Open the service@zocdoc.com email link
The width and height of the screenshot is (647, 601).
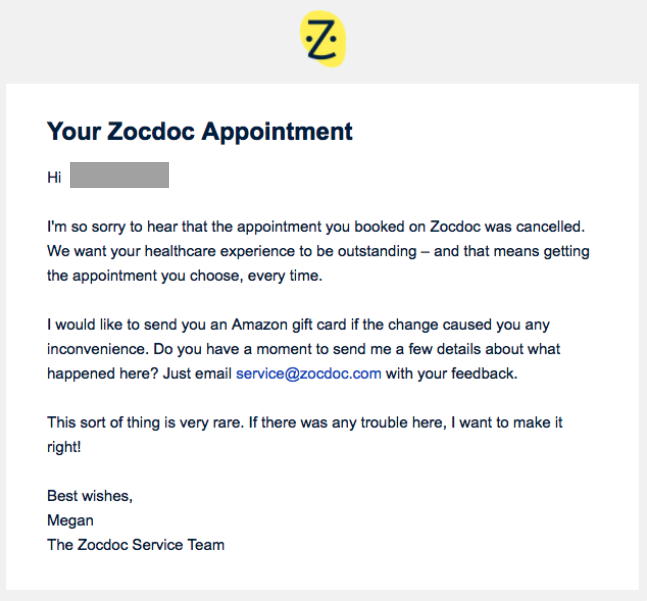click(309, 374)
